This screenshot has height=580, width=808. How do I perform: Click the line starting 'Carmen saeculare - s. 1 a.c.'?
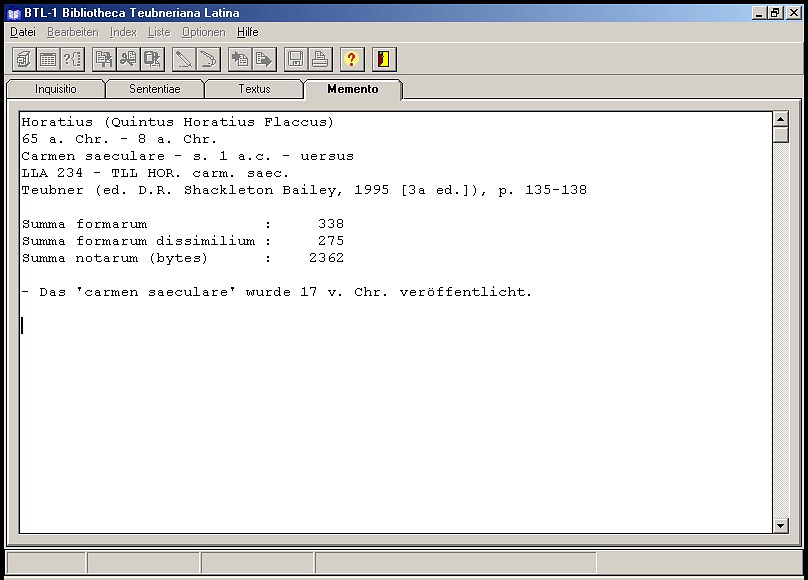(188, 156)
